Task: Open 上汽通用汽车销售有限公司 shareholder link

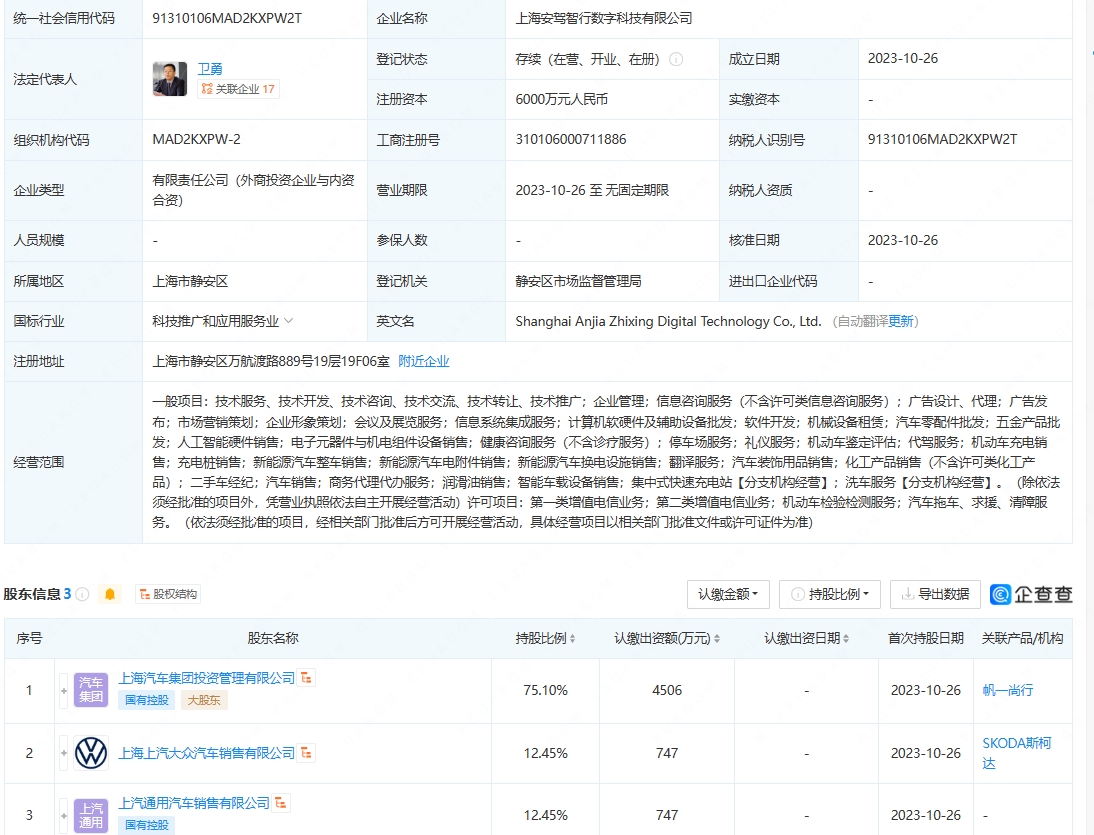Action: click(194, 803)
